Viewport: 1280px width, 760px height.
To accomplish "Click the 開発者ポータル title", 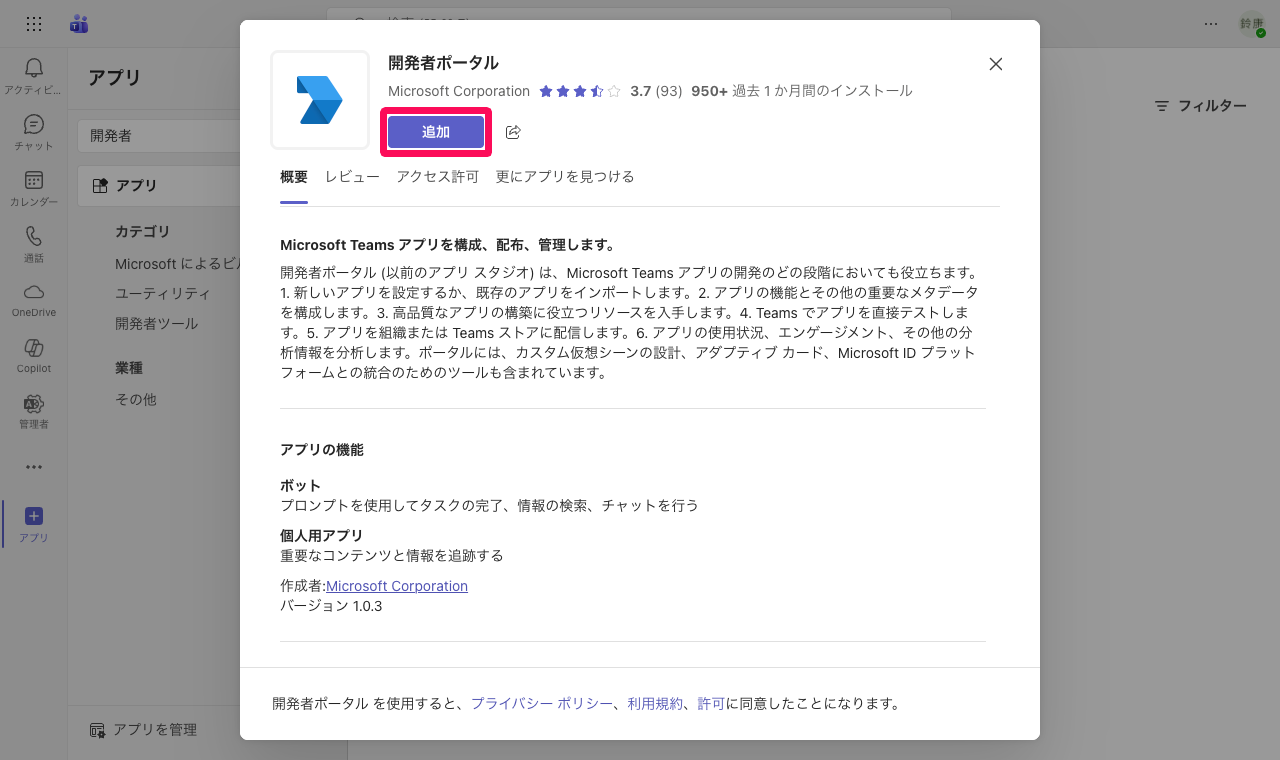I will pyautogui.click(x=443, y=63).
